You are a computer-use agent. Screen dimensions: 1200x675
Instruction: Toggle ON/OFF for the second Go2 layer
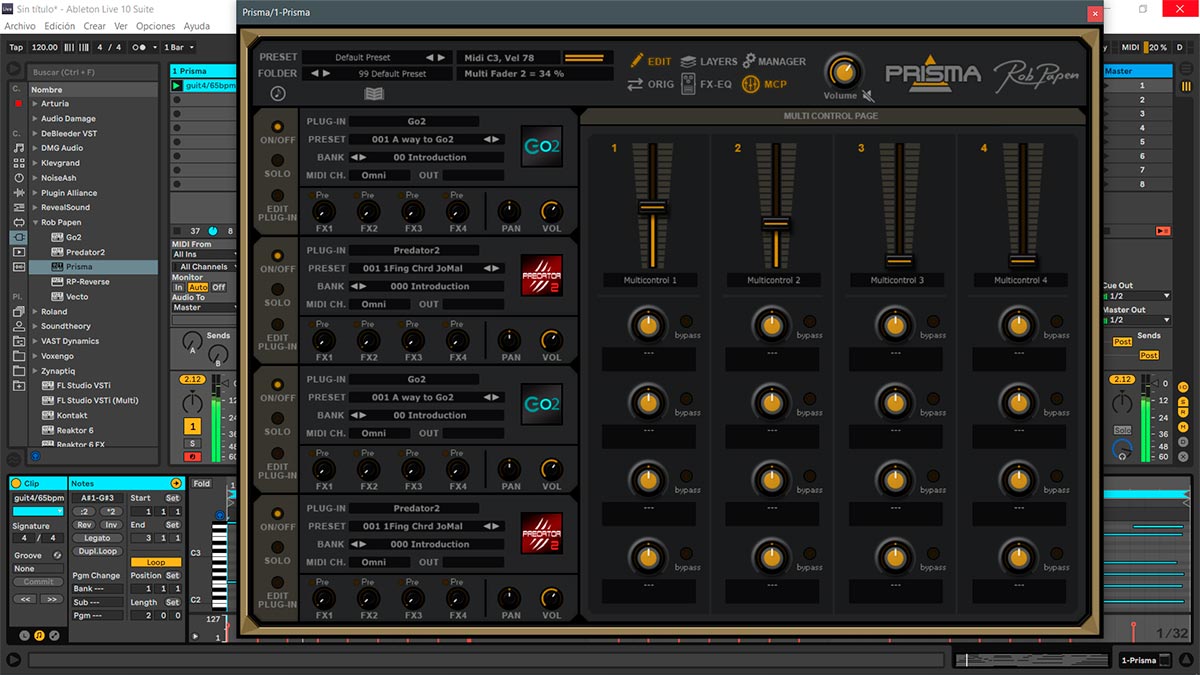(276, 385)
